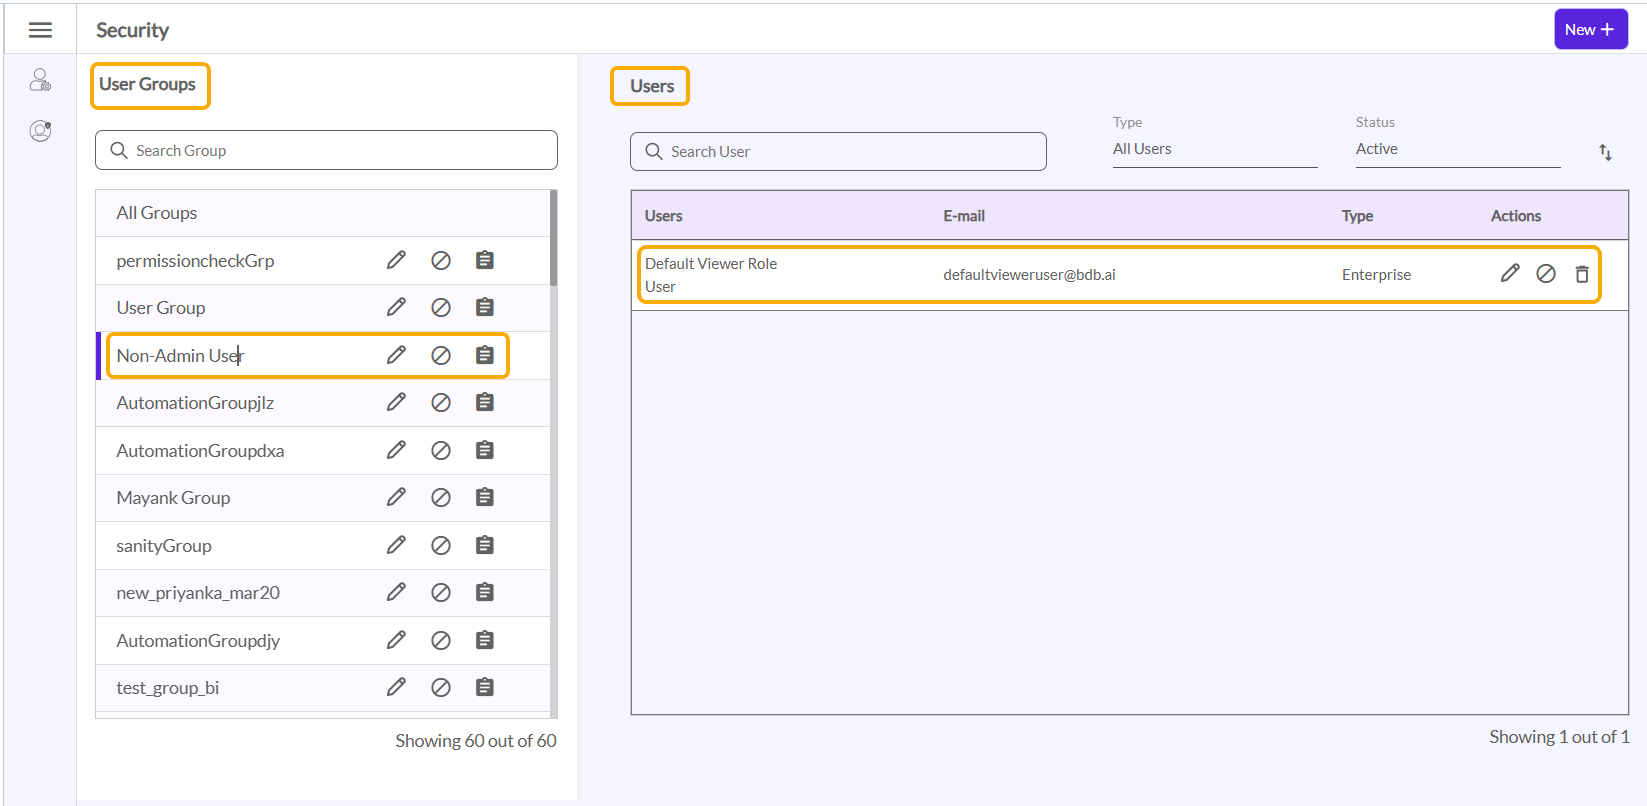Edit the permissioncheckGrp group
This screenshot has height=806, width=1647.
pos(396,260)
